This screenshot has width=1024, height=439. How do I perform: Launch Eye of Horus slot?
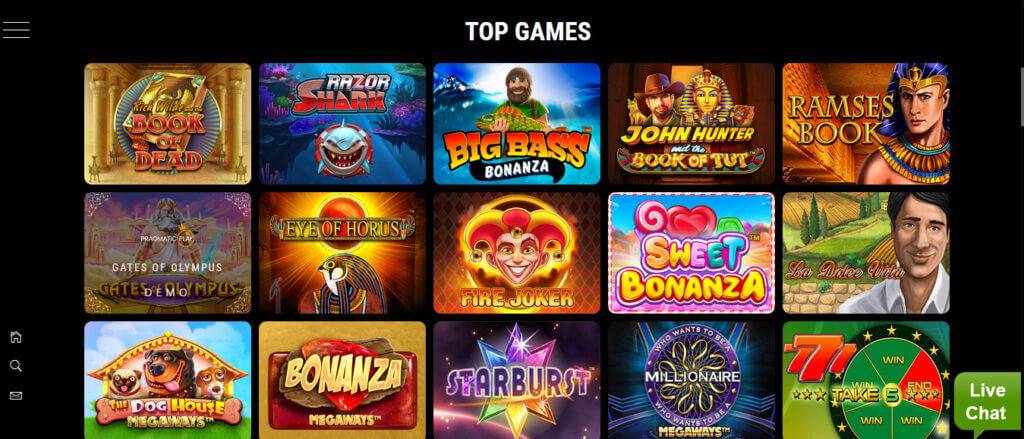342,253
